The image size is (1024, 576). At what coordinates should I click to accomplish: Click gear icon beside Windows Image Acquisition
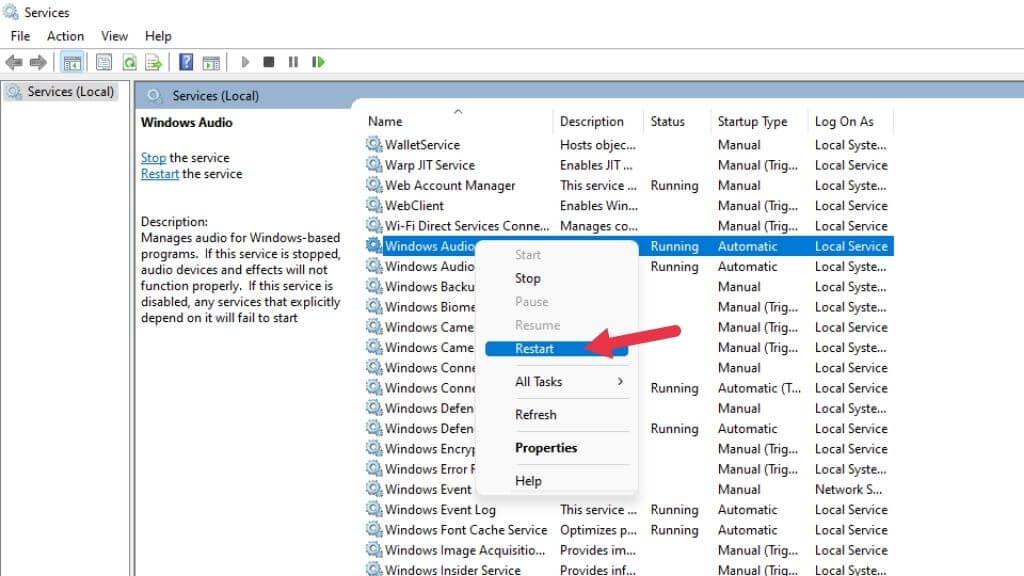point(374,549)
